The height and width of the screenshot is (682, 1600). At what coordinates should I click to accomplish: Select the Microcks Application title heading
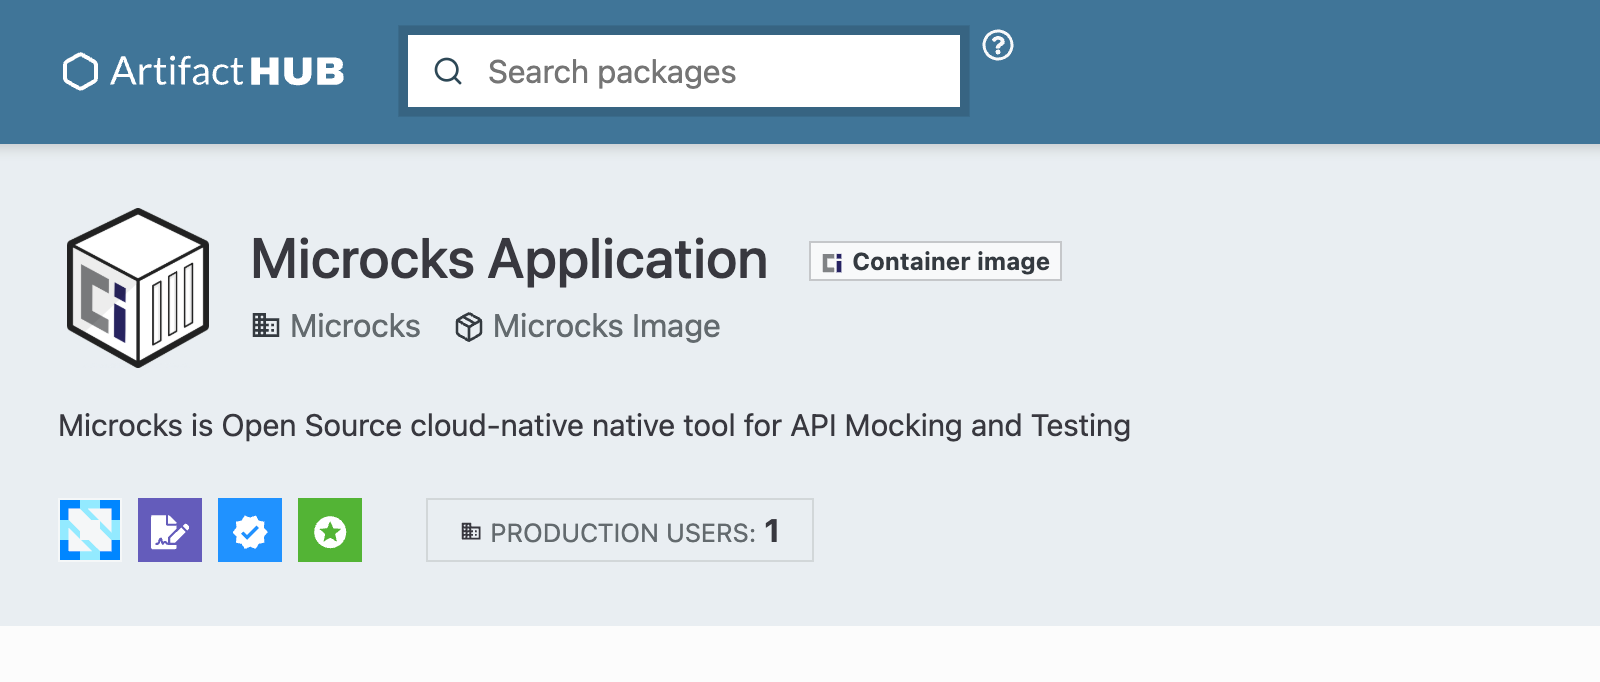click(x=509, y=260)
